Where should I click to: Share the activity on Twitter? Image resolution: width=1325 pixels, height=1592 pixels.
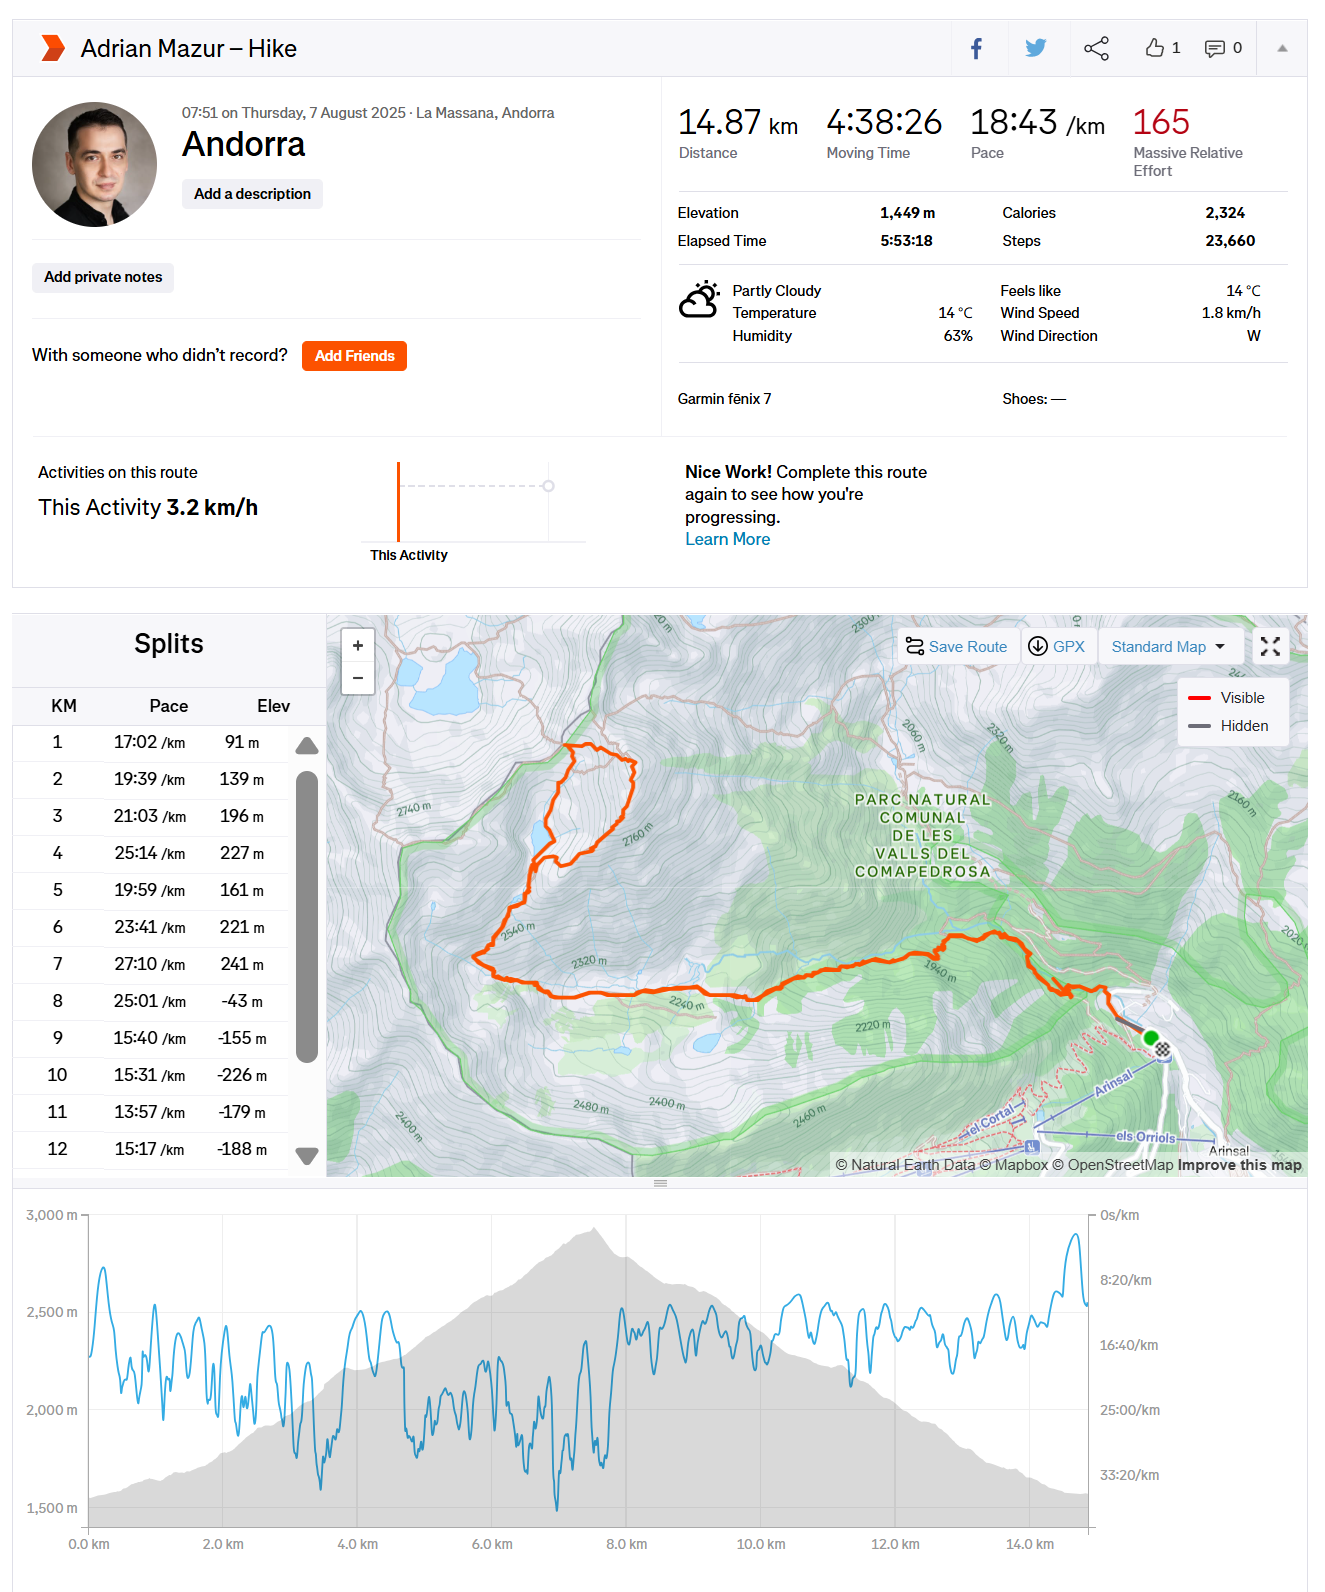point(1035,48)
